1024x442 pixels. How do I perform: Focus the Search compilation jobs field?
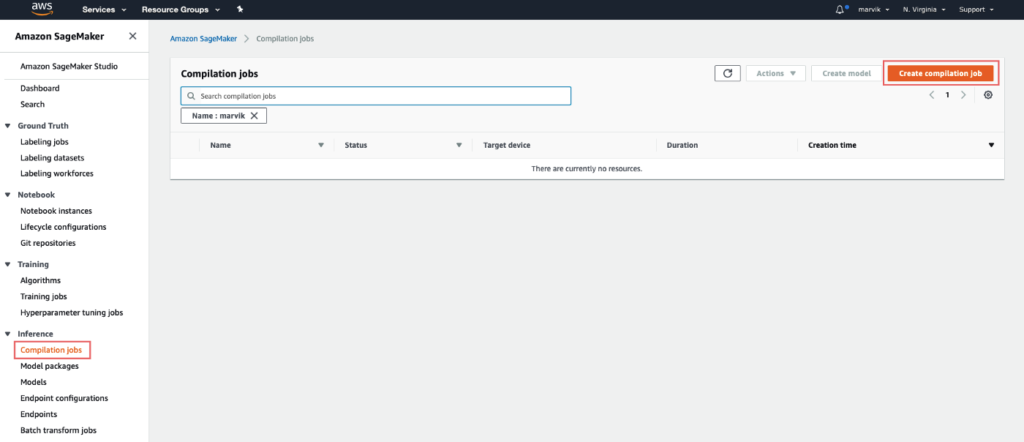[376, 96]
